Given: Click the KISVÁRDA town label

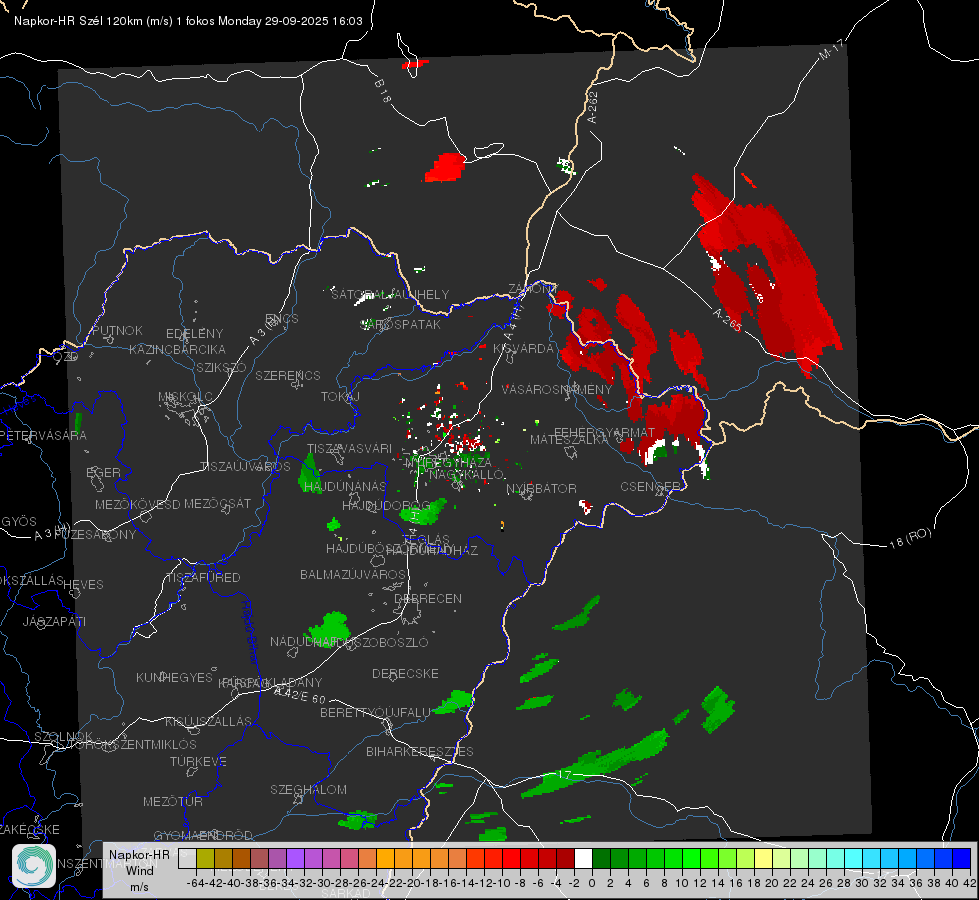Looking at the screenshot, I should (523, 349).
